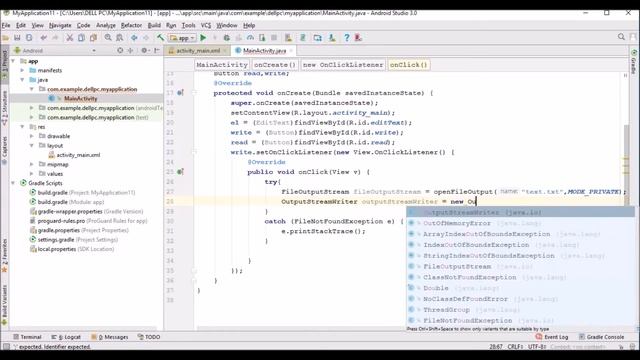The height and width of the screenshot is (360, 640).
Task: Click the Save All toolbar icon
Action: coord(17,38)
